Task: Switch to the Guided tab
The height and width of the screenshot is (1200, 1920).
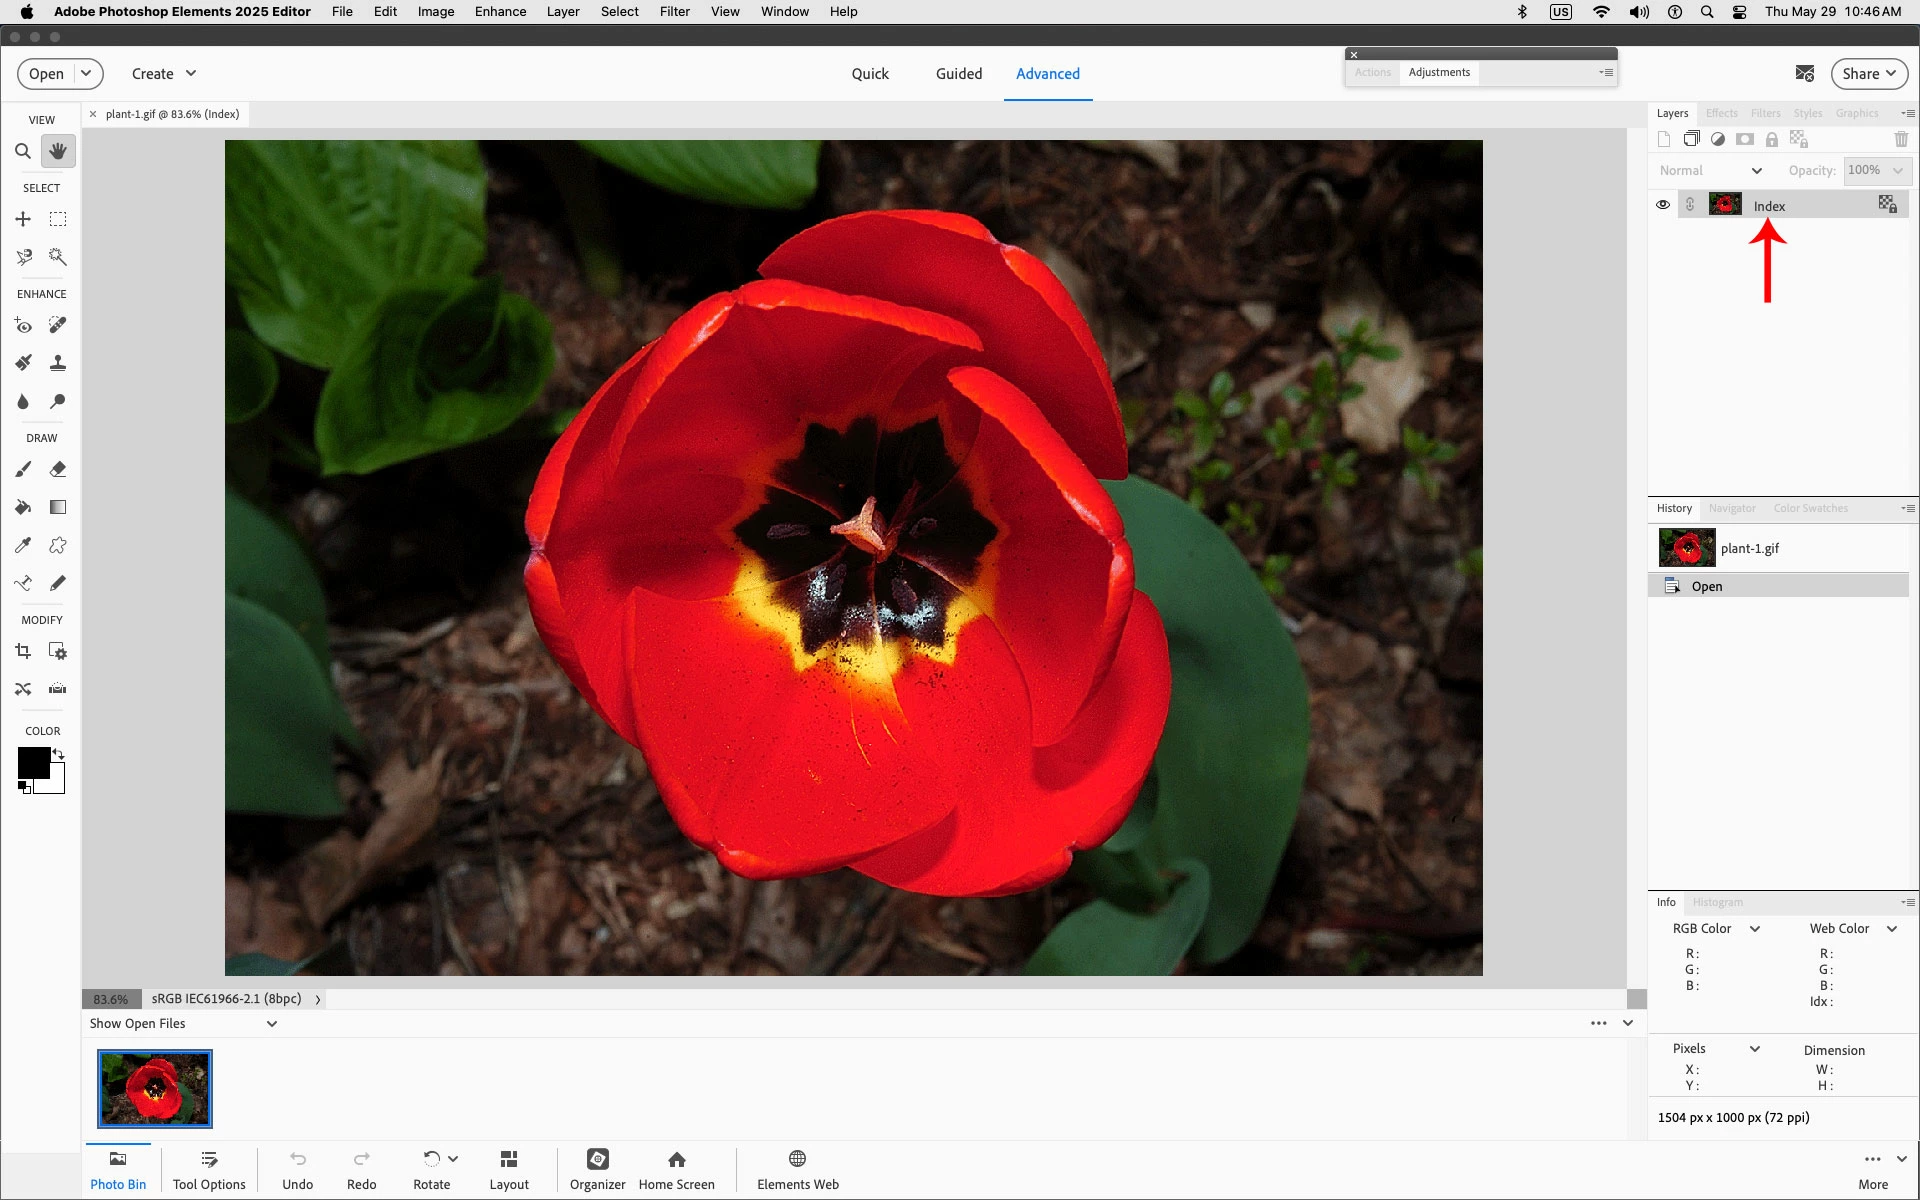Action: tap(958, 74)
